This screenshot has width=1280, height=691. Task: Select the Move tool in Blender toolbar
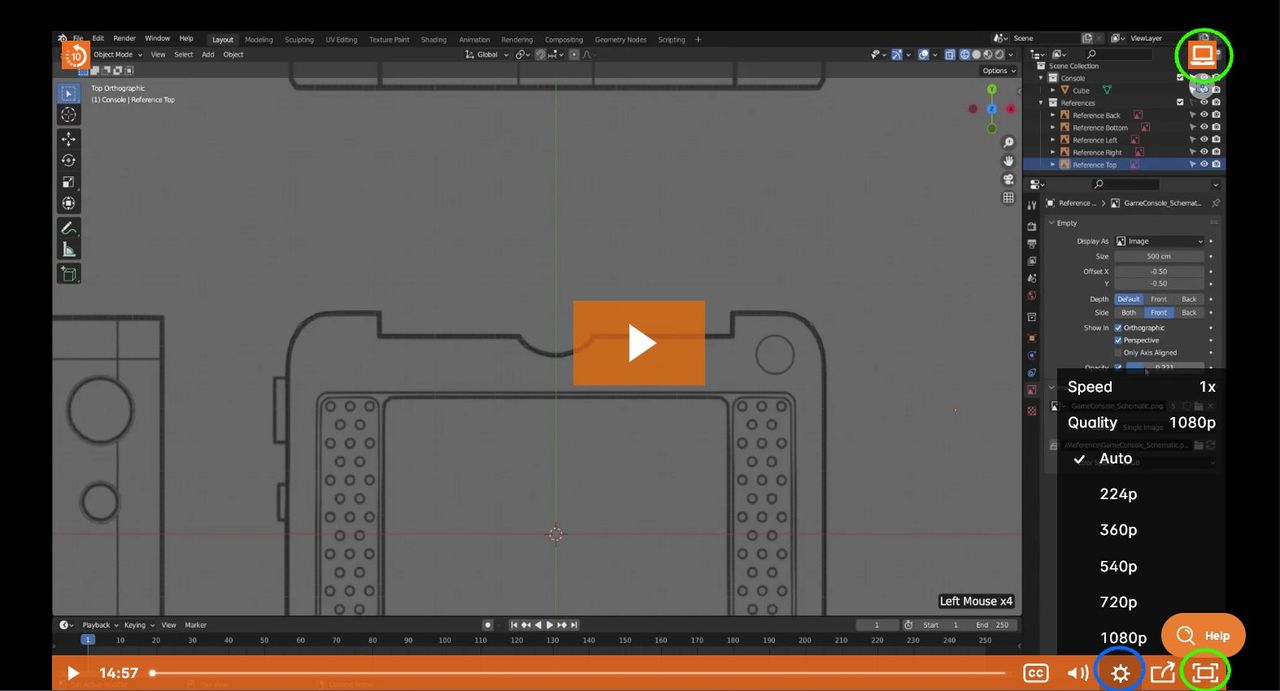(x=69, y=138)
